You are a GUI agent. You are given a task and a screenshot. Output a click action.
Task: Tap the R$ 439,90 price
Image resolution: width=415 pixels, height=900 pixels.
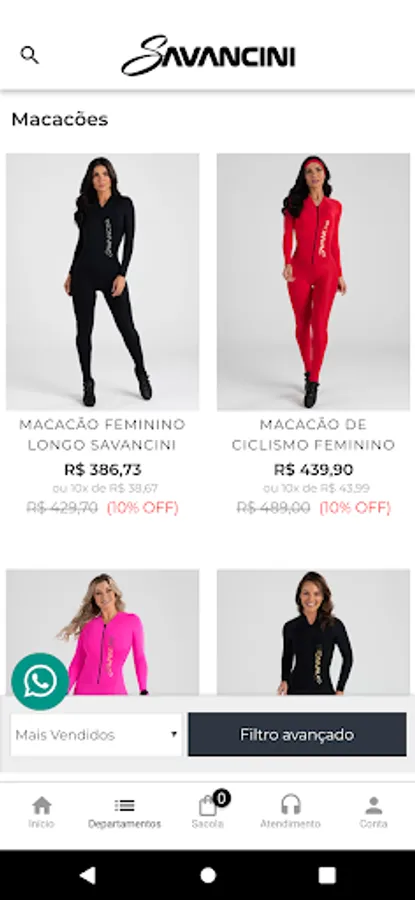[x=313, y=470]
